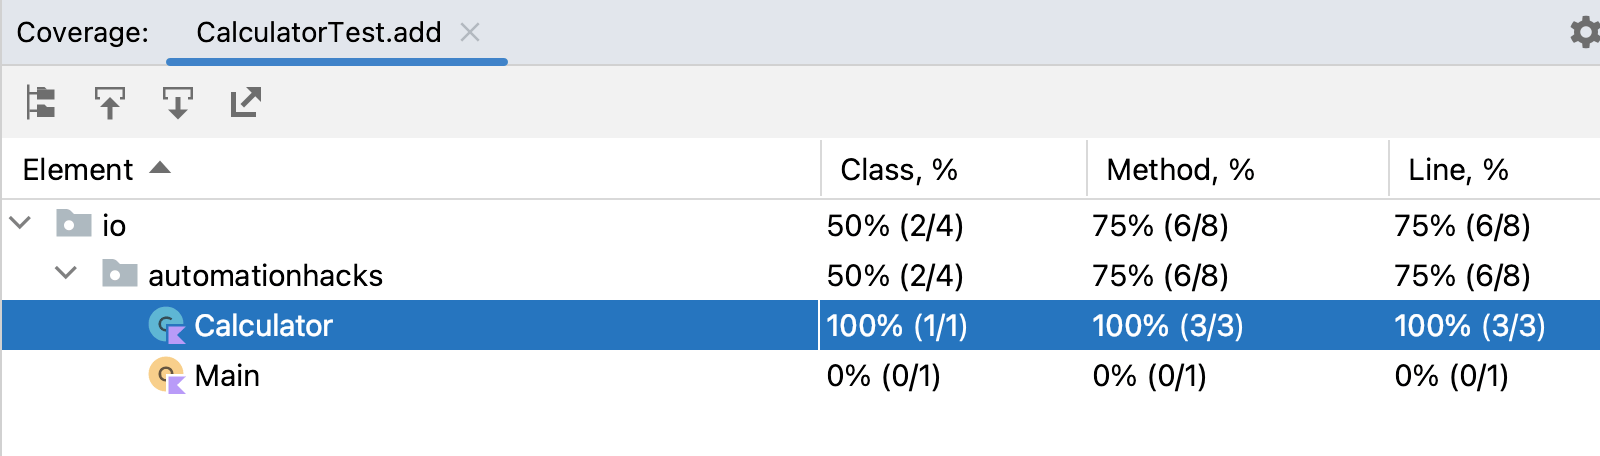Toggle sort arrow next to Element

[160, 169]
